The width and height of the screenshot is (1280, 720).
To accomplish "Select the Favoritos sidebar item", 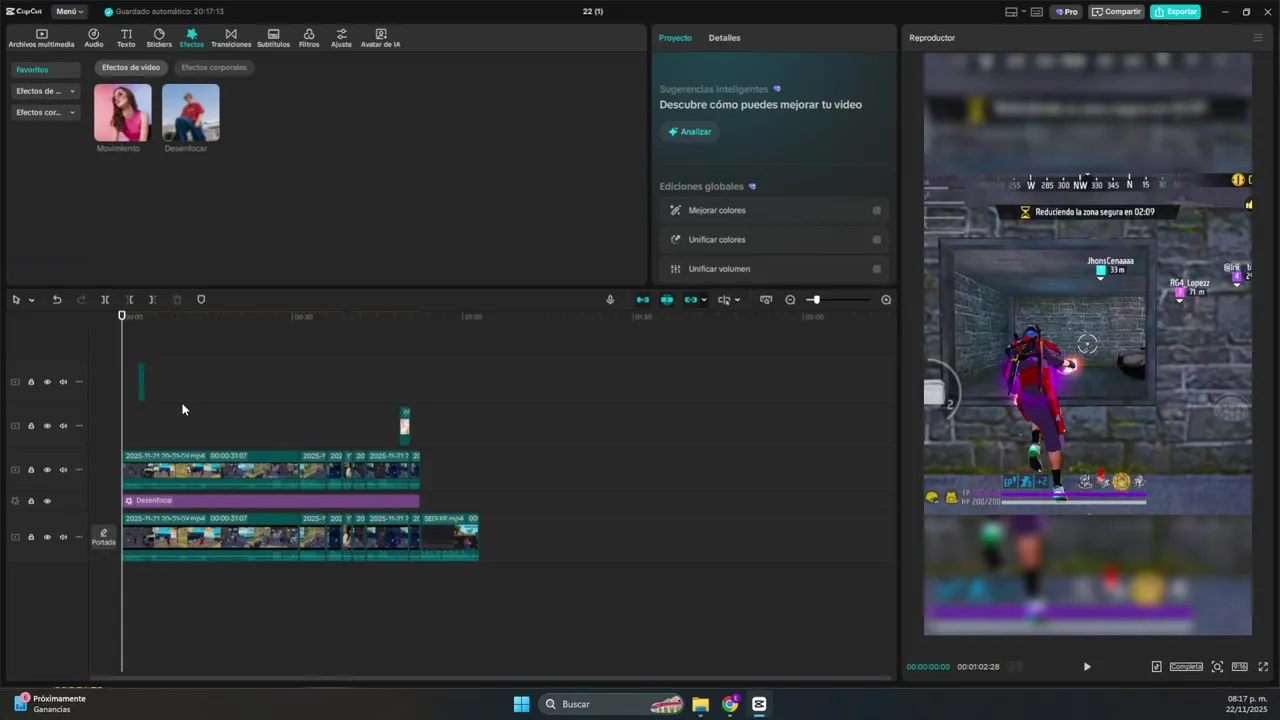I will [46, 70].
